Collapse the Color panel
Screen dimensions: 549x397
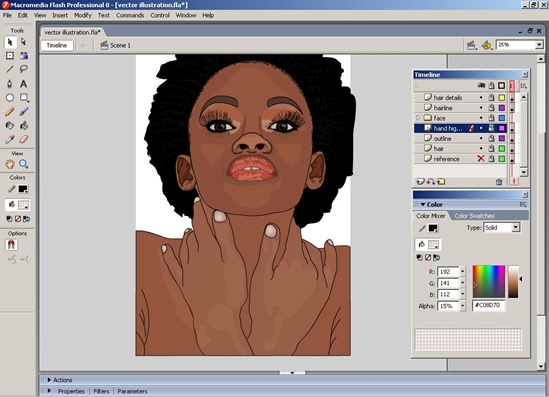(423, 204)
